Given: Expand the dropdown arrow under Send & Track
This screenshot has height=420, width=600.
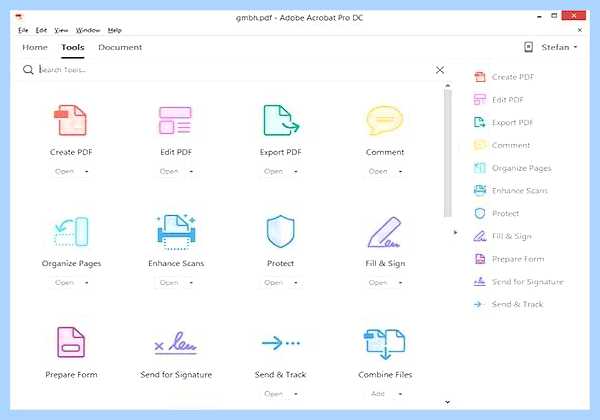Looking at the screenshot, I should [x=296, y=394].
